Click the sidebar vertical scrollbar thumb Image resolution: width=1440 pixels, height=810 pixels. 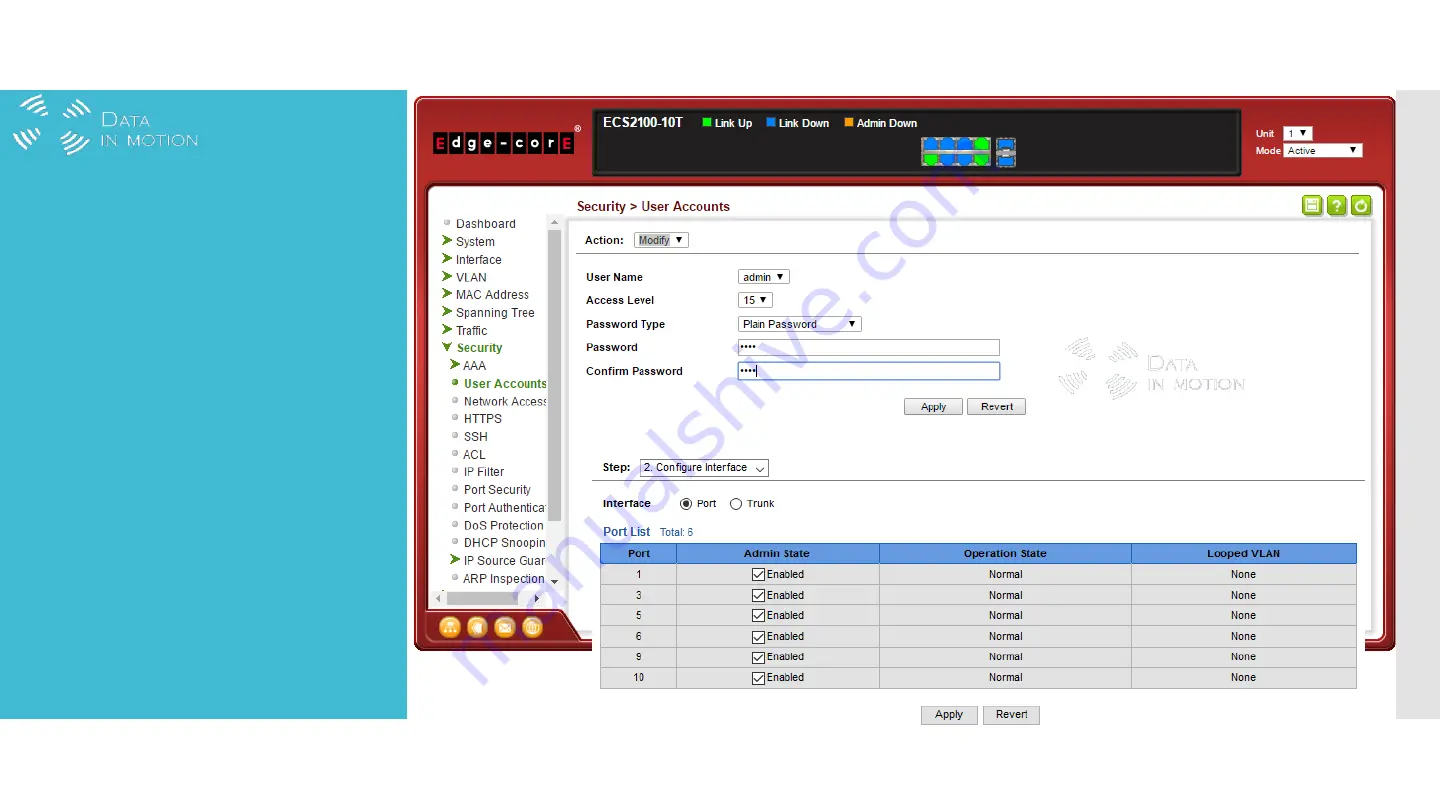tap(555, 375)
